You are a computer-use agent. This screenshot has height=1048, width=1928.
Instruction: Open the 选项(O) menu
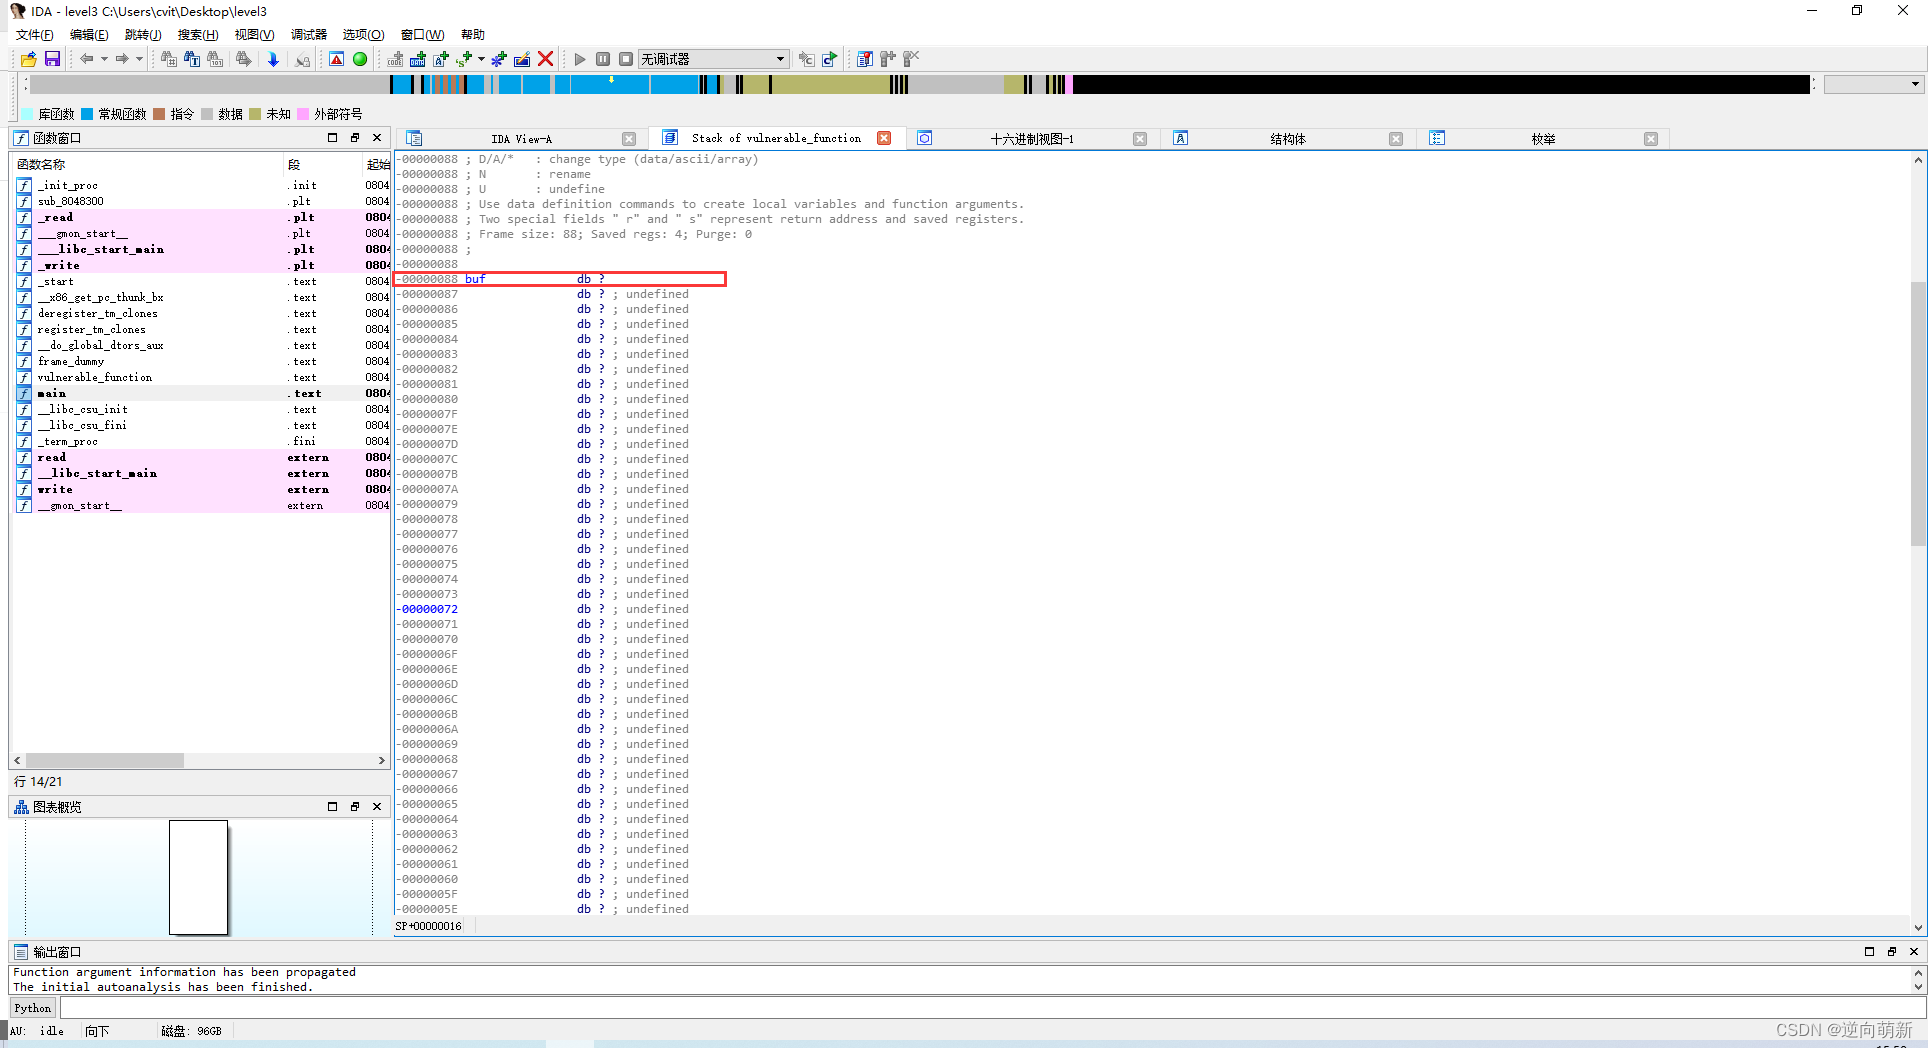coord(363,35)
